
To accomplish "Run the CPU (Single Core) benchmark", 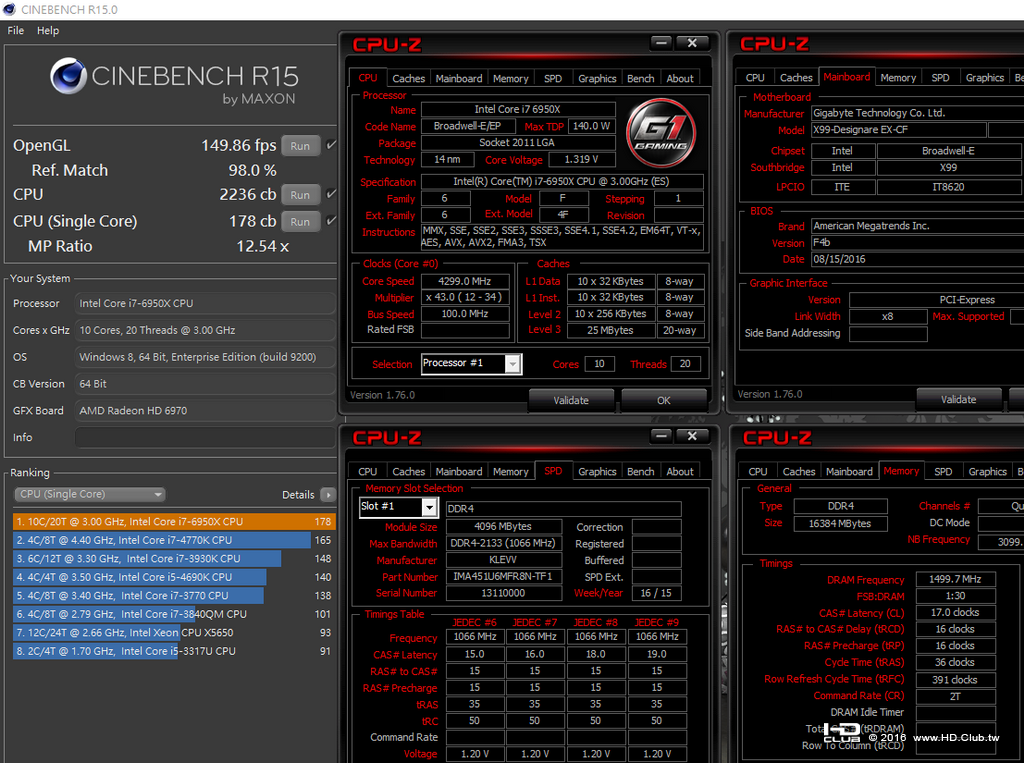I will [x=300, y=221].
